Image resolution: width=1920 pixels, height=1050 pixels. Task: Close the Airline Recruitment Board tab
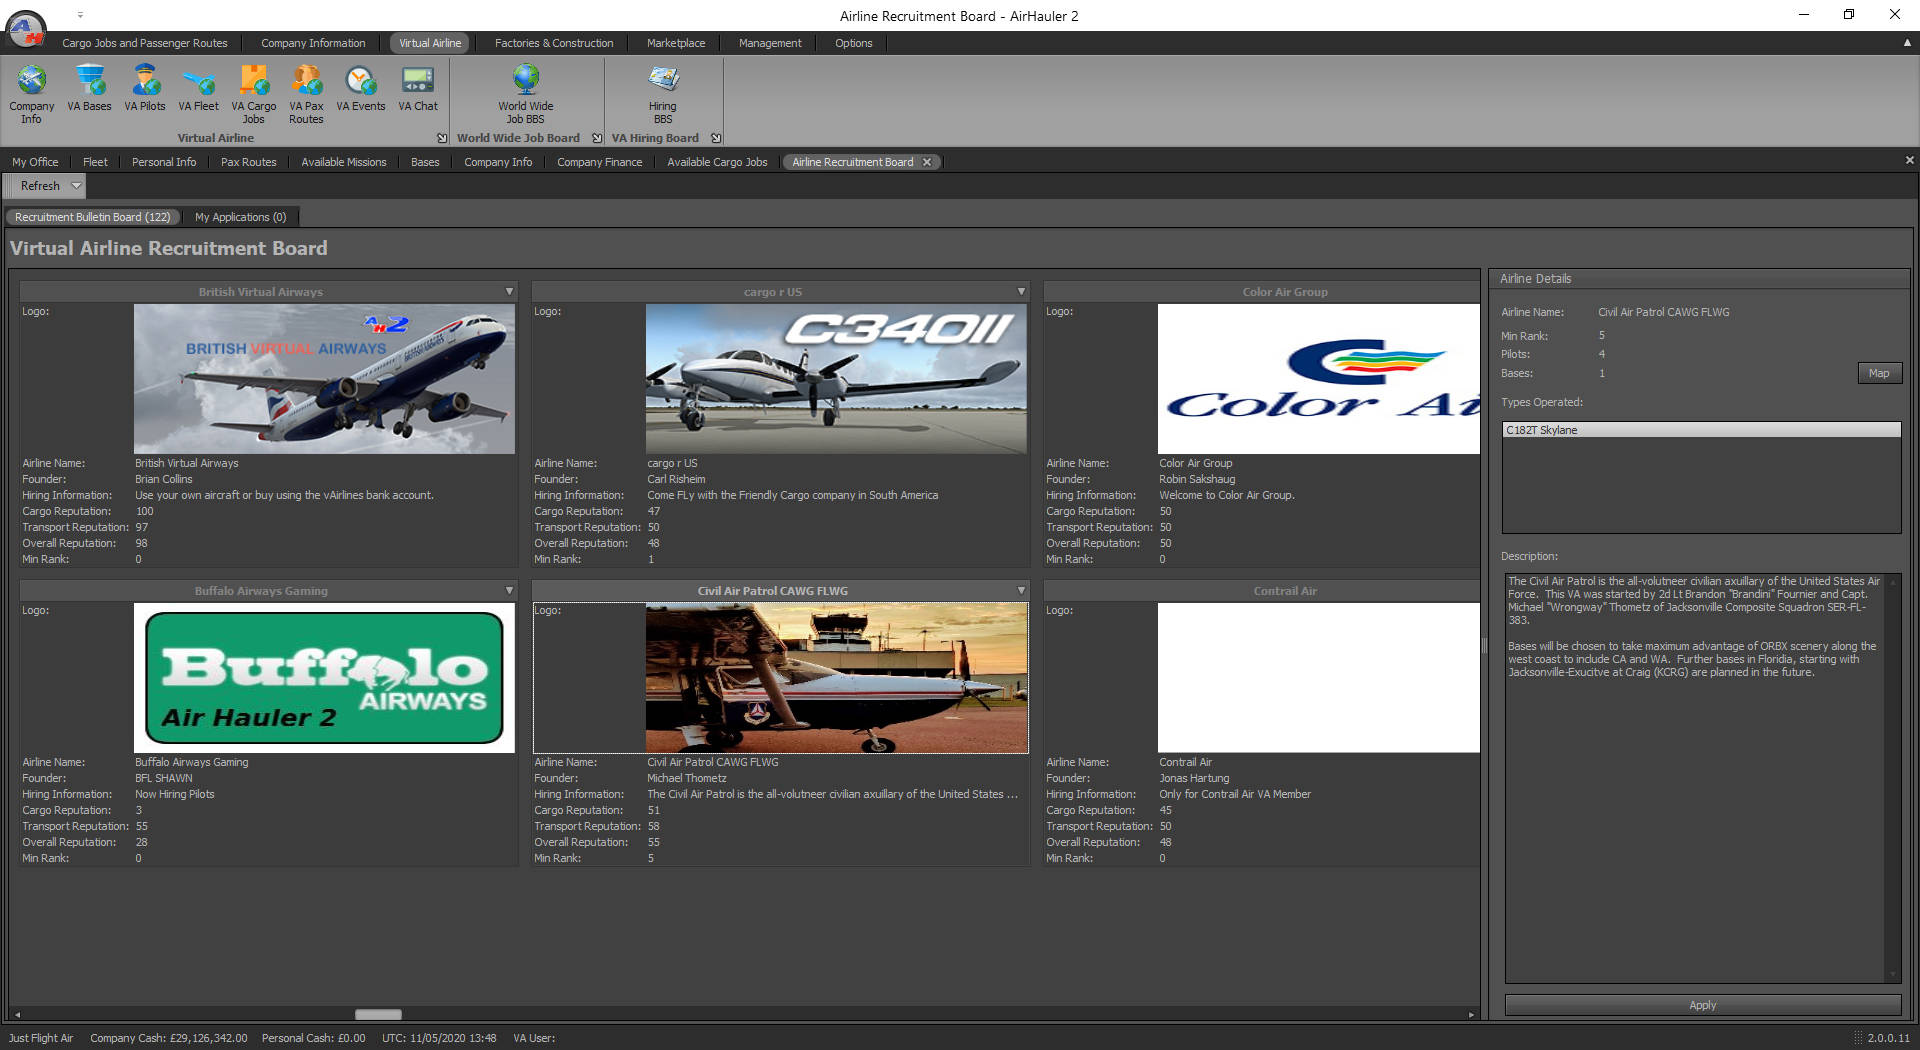coord(927,162)
